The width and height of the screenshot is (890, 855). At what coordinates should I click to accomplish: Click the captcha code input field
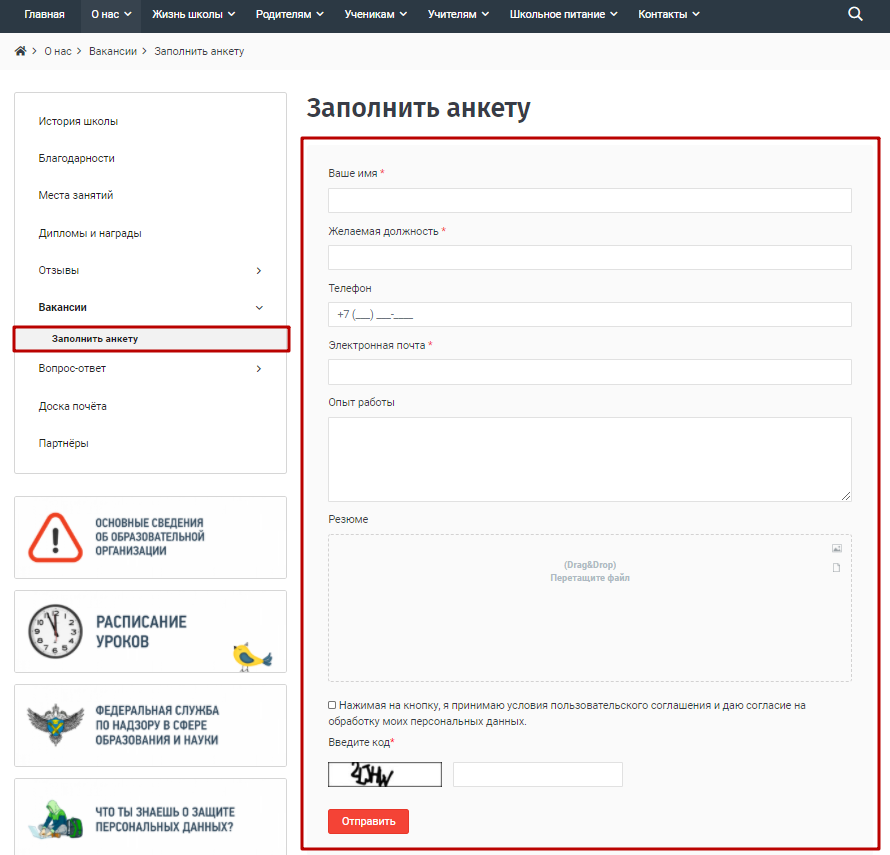click(537, 775)
